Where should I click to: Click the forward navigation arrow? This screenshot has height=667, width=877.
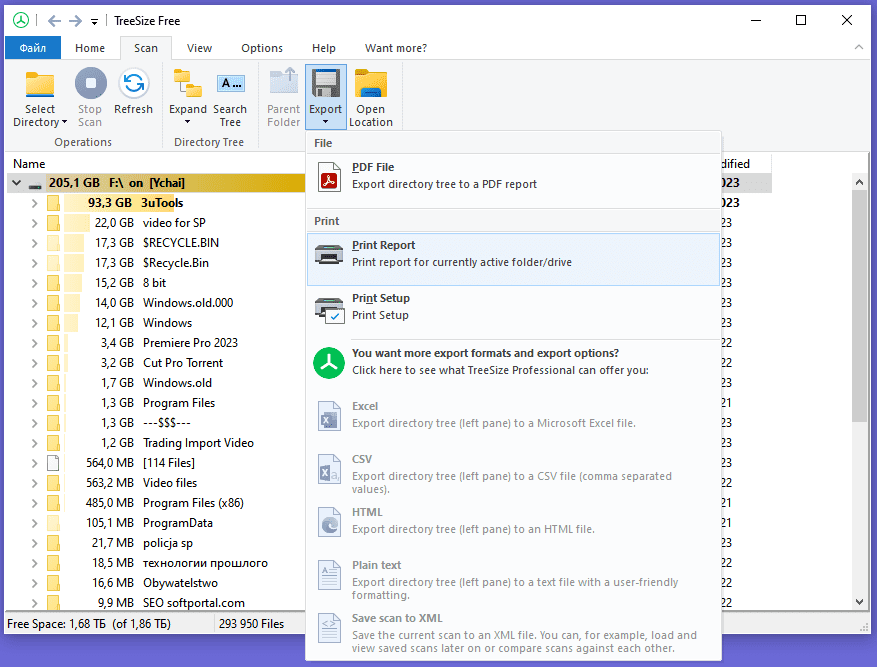point(76,21)
